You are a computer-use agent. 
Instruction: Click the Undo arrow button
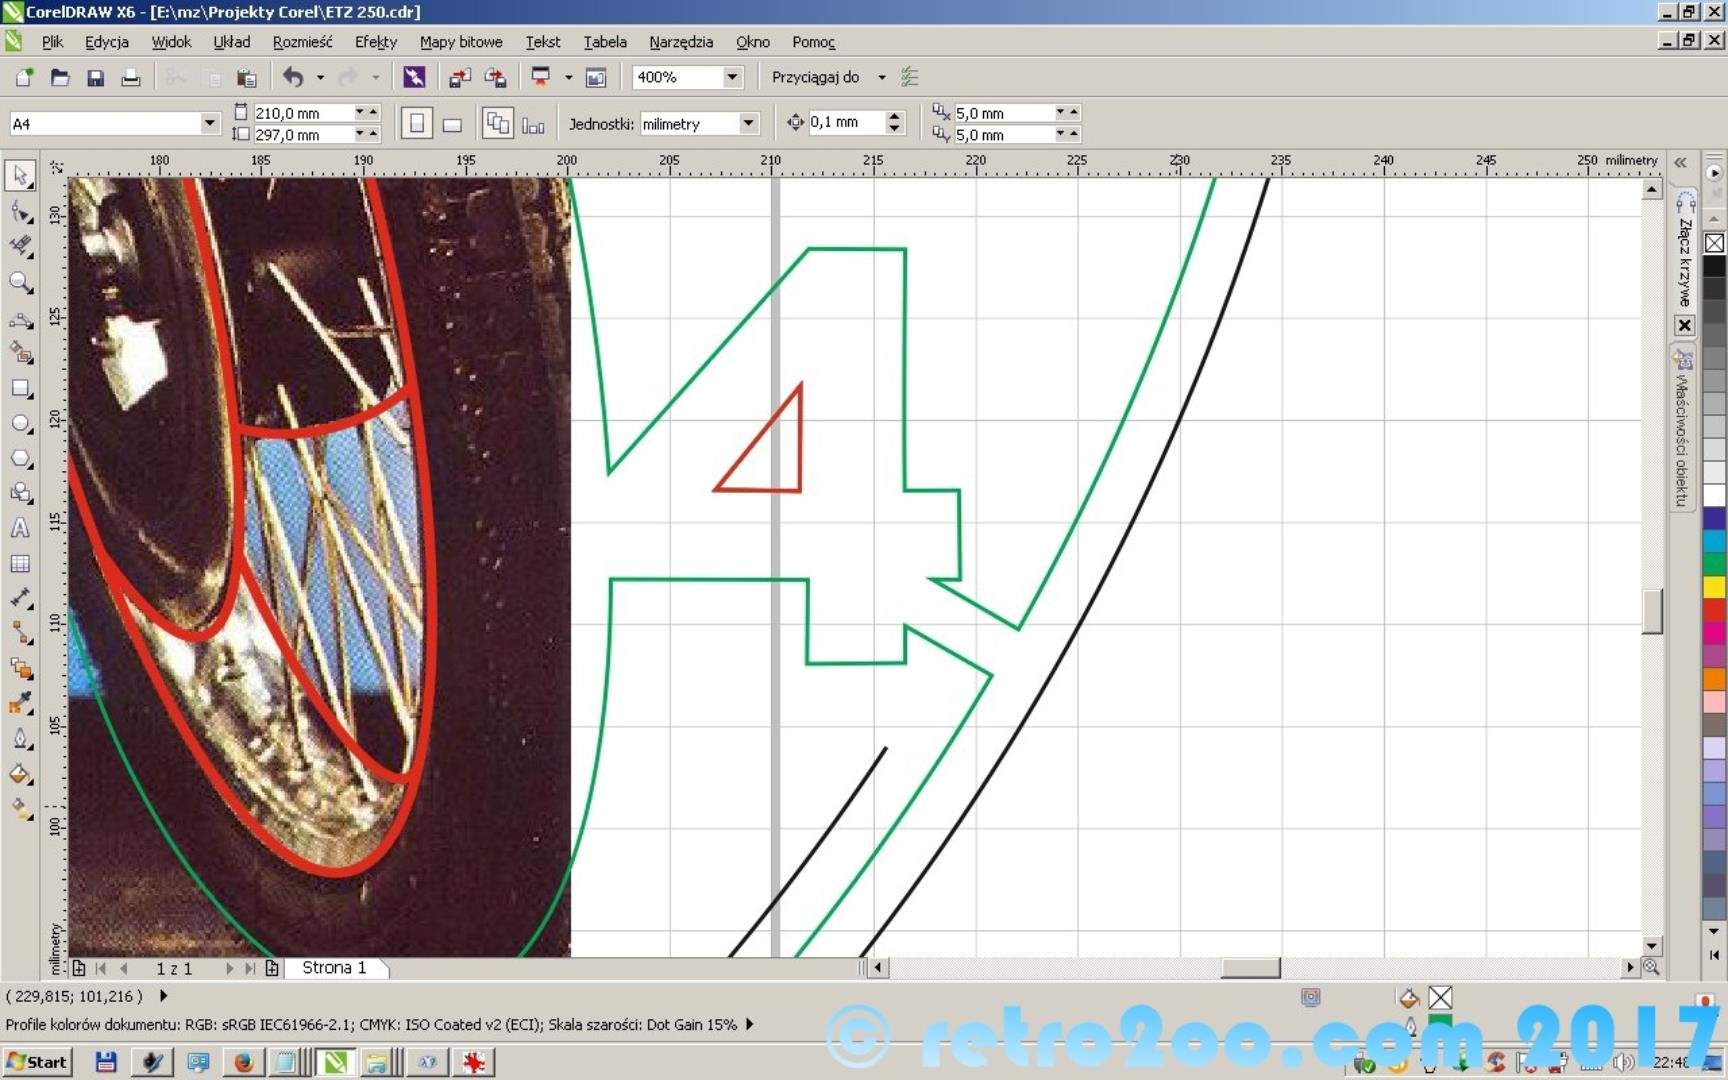point(293,77)
